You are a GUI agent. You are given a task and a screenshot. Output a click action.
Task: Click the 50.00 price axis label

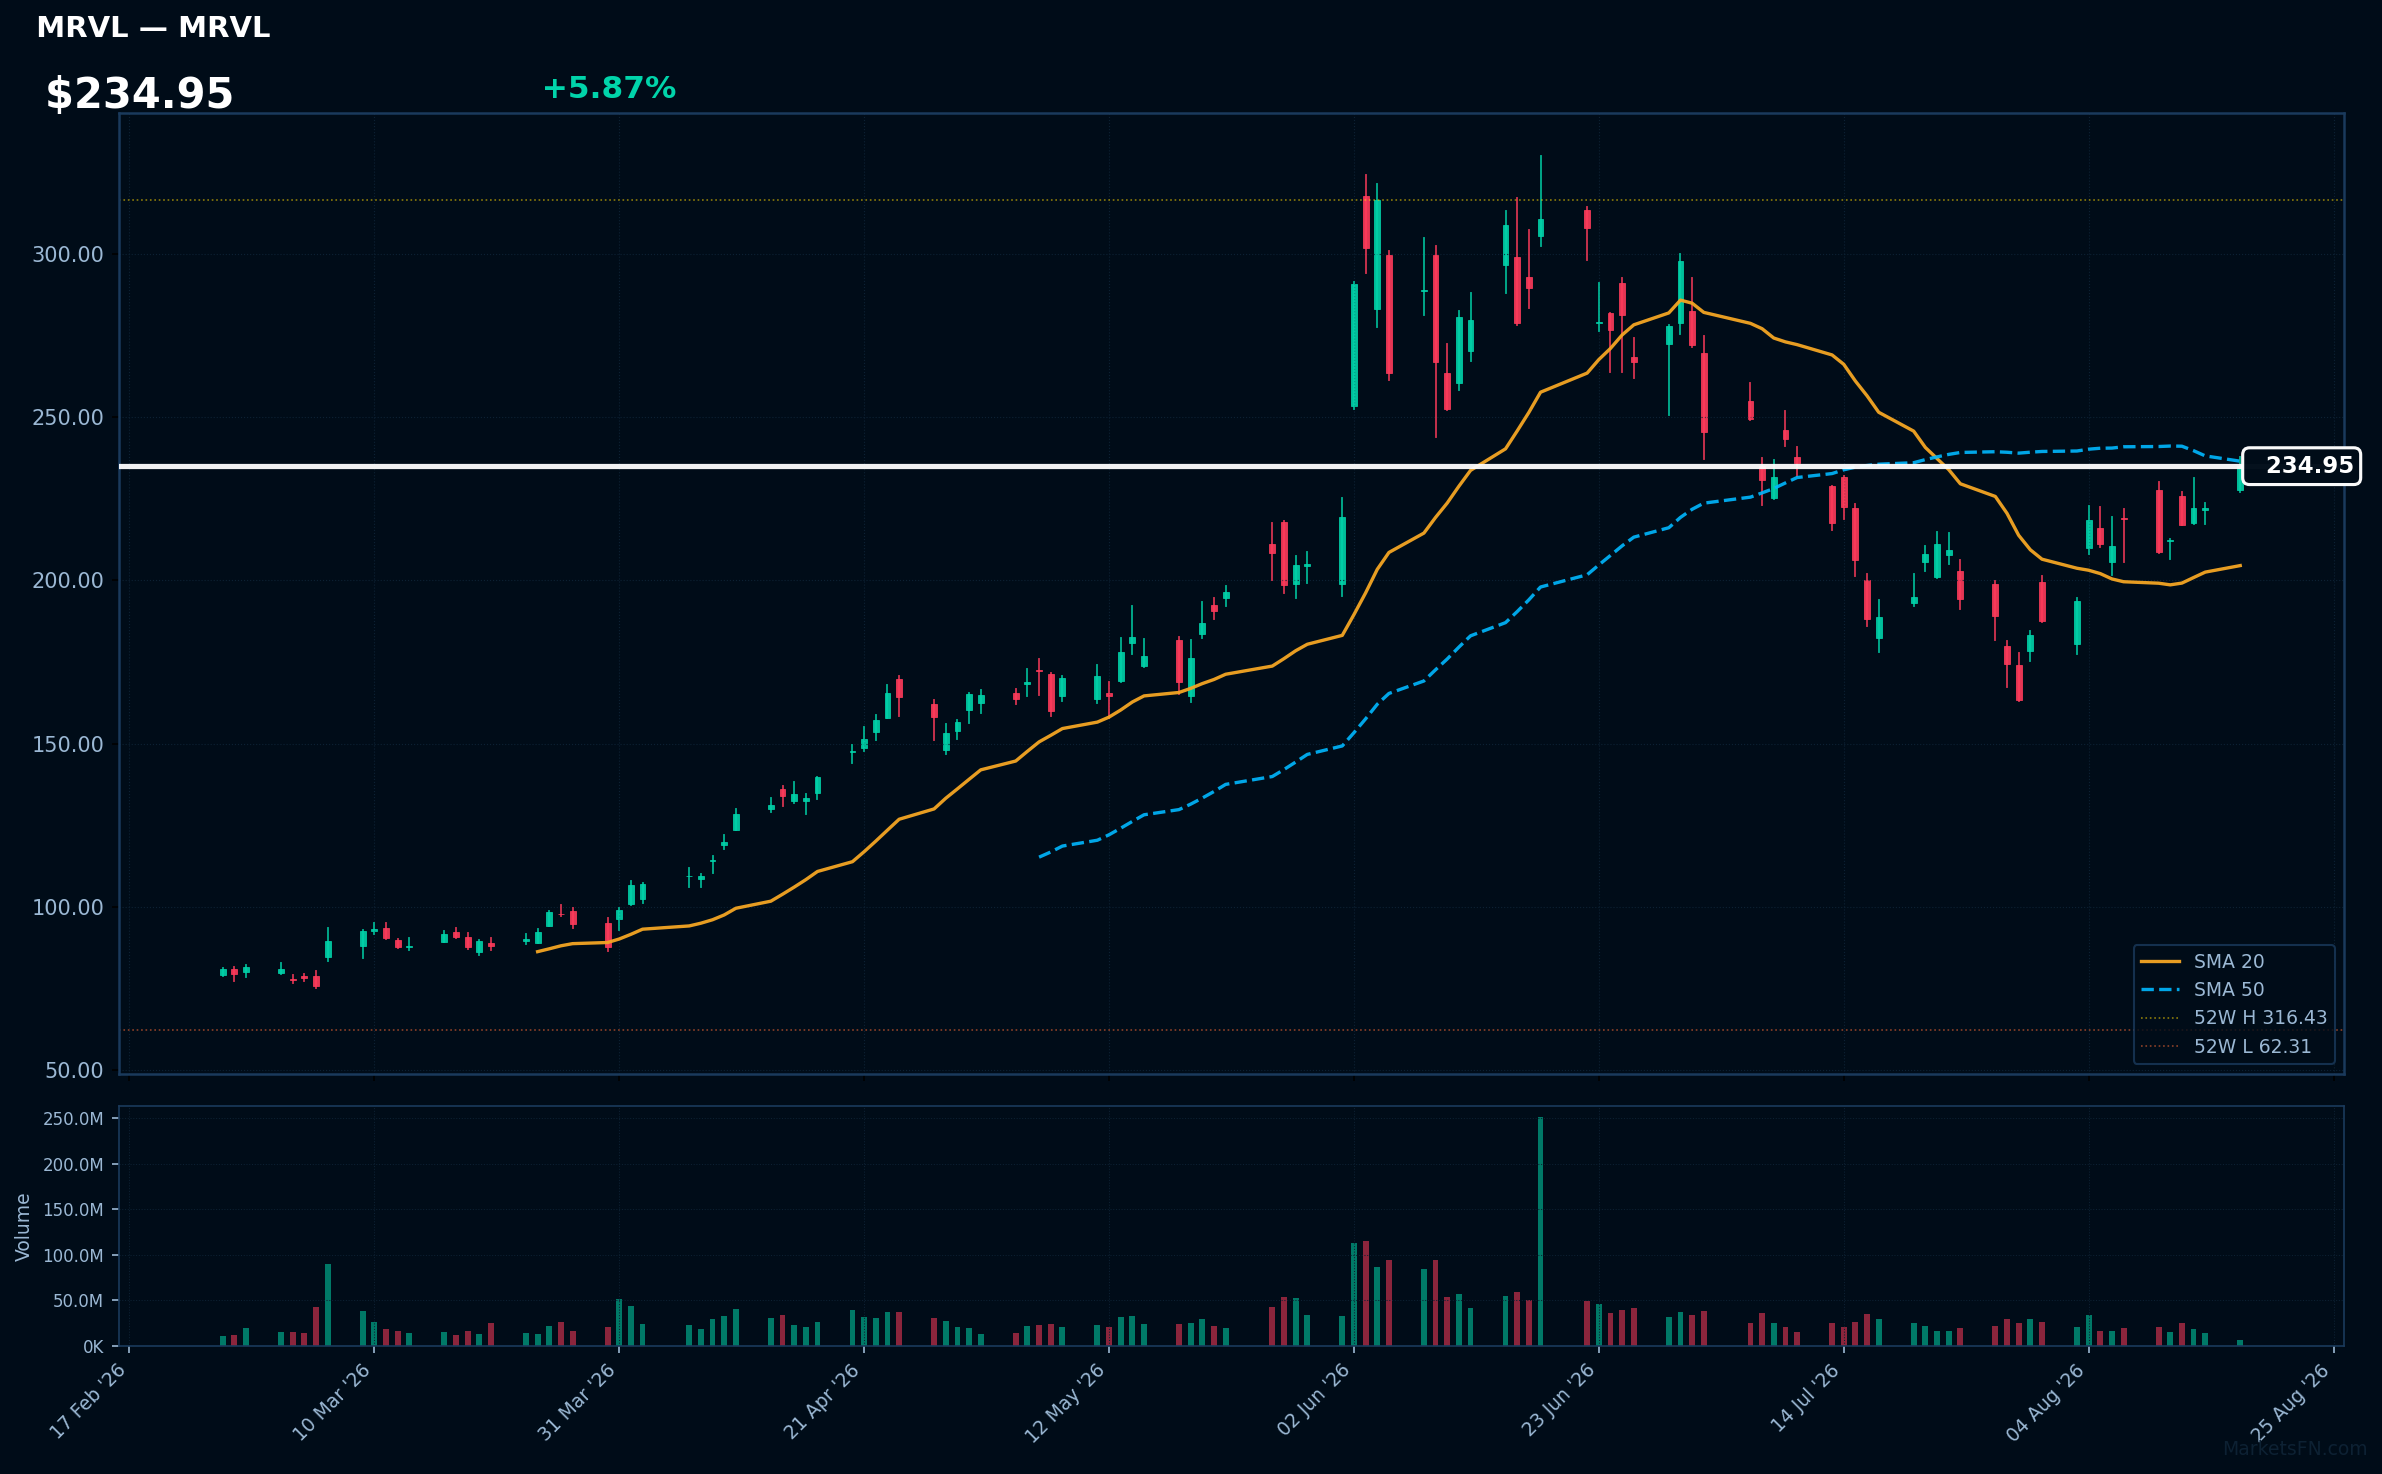tap(74, 1071)
